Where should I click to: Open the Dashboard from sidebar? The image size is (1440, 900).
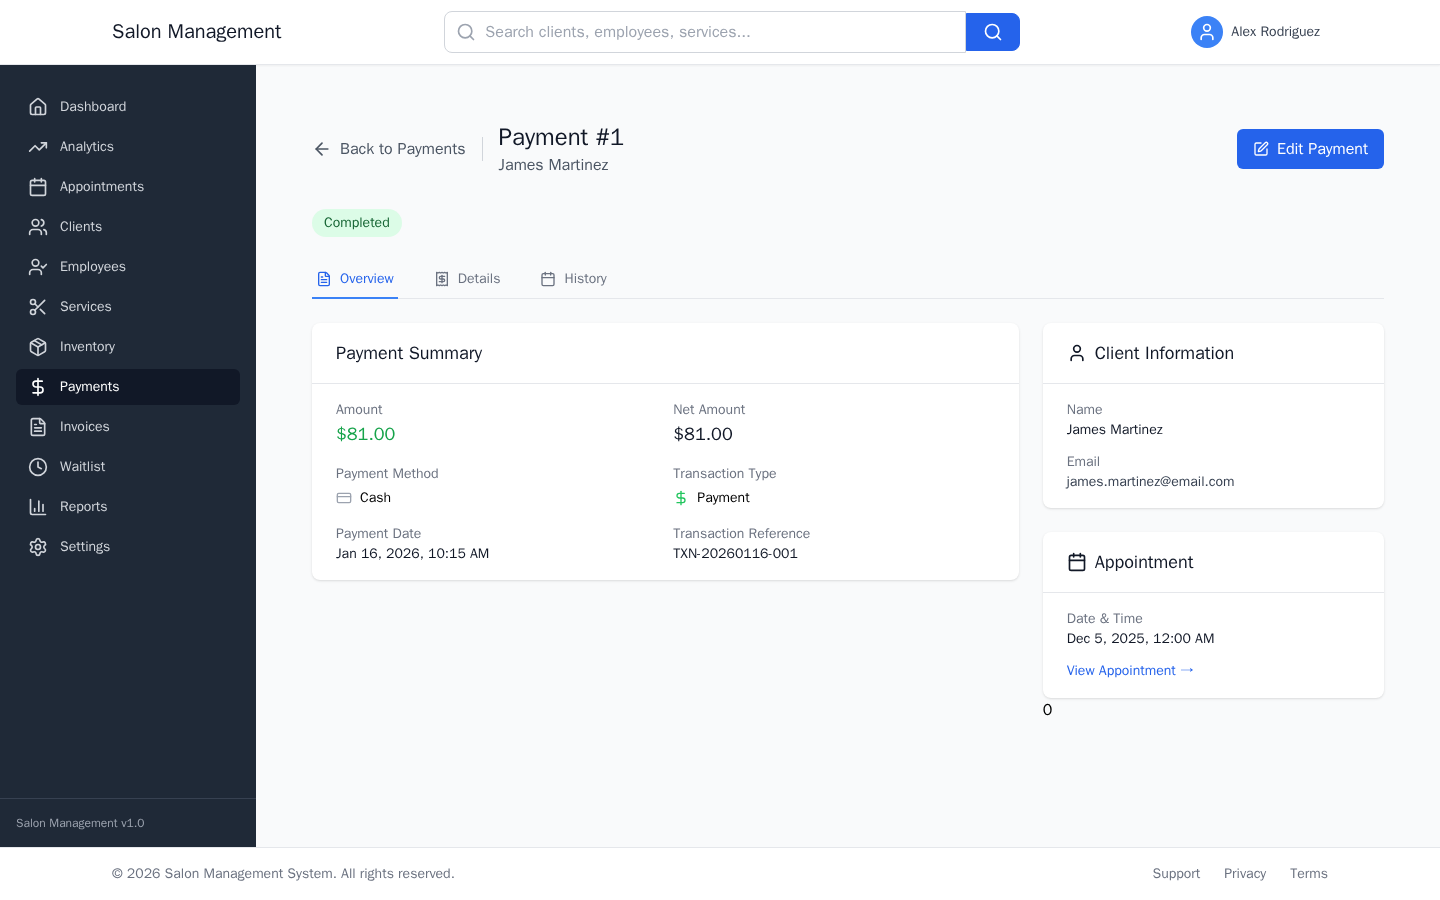[37, 106]
